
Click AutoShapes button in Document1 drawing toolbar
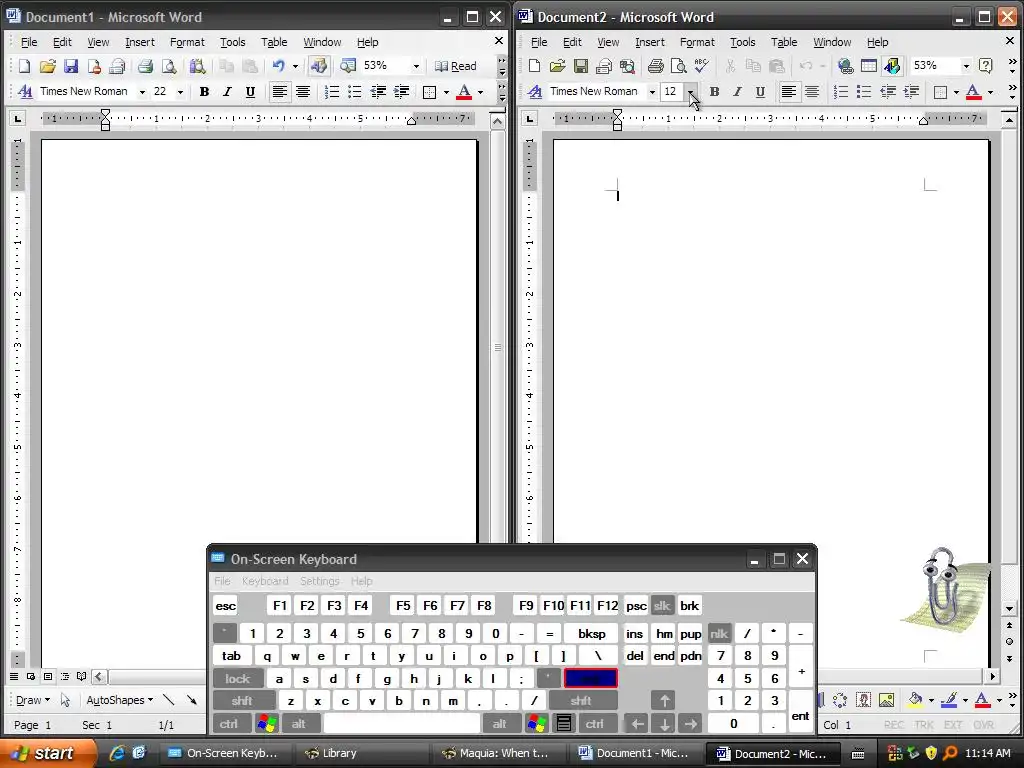coord(120,699)
